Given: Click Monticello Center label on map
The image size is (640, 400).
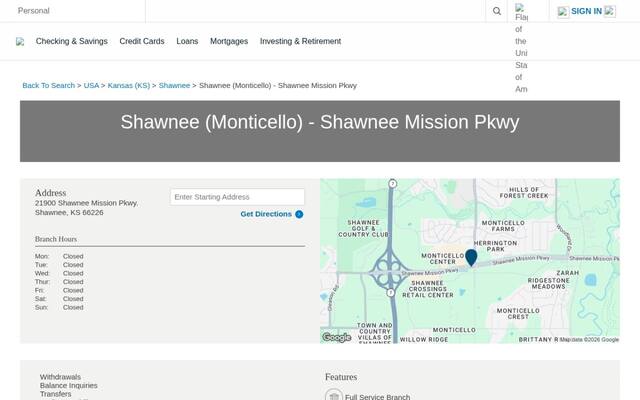Looking at the screenshot, I should pos(442,259).
